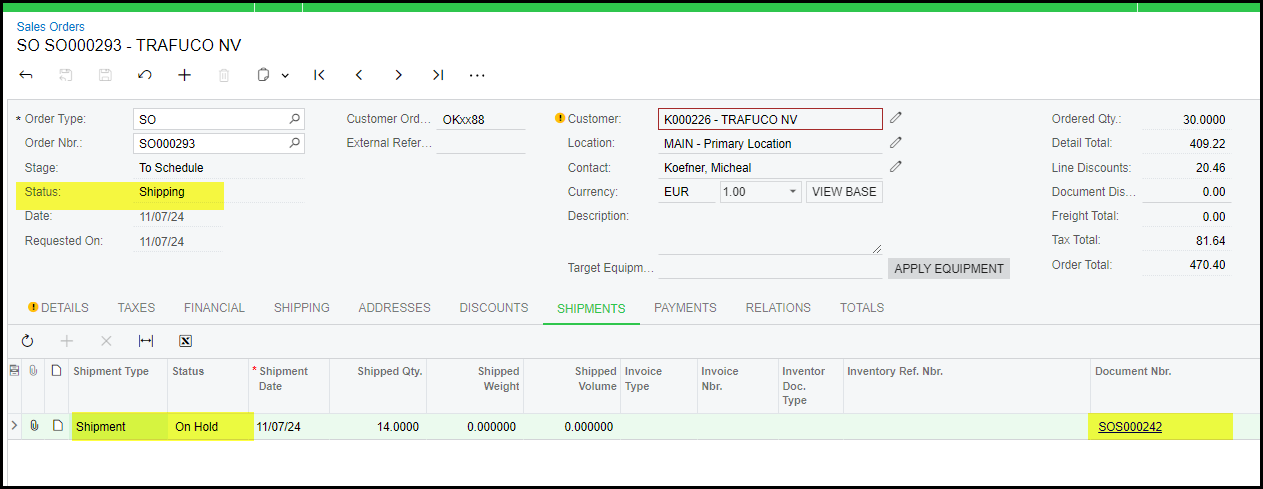Open the clipboard dropdown arrow

(x=285, y=75)
